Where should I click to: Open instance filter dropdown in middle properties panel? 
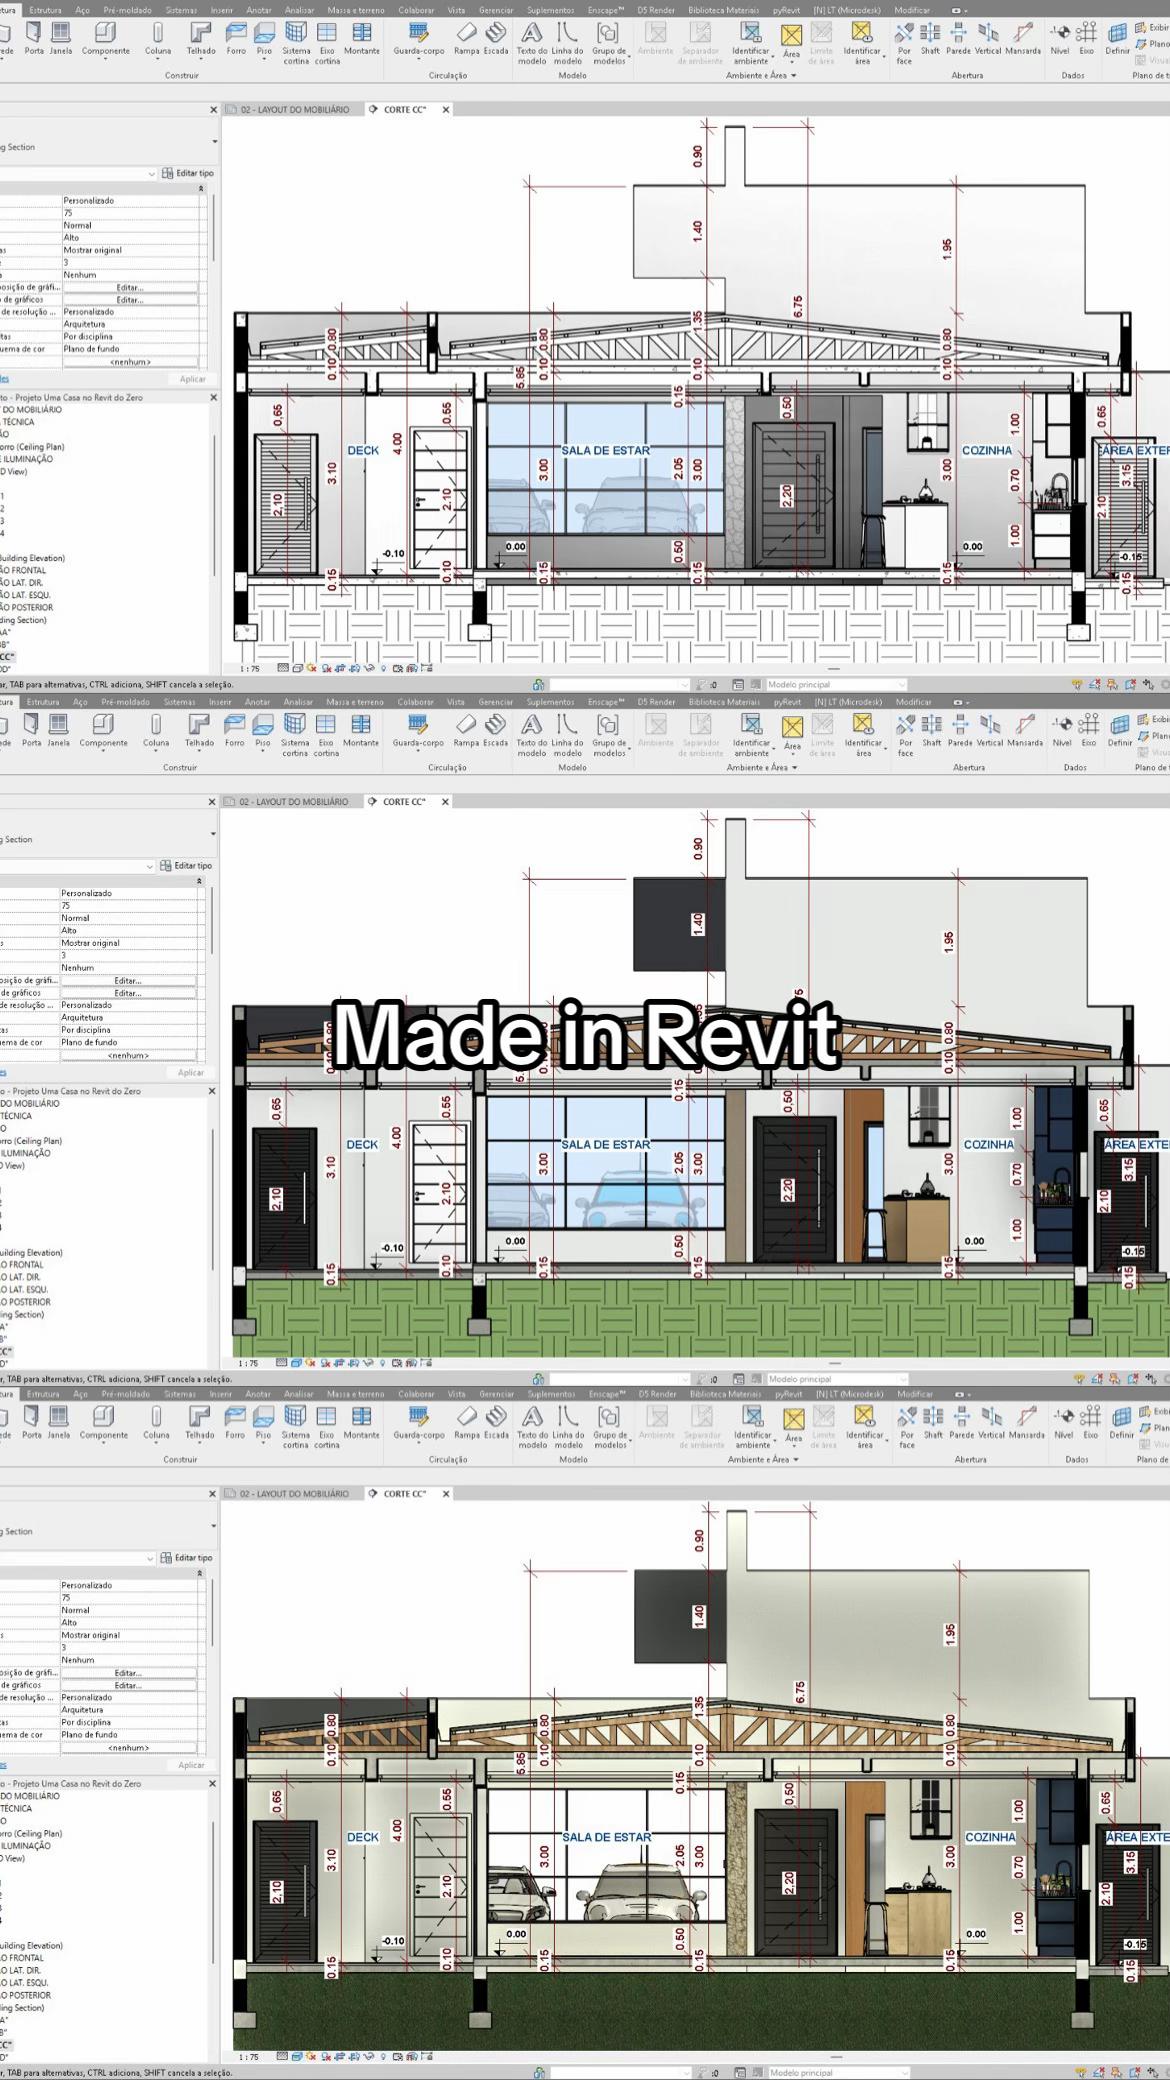[150, 866]
